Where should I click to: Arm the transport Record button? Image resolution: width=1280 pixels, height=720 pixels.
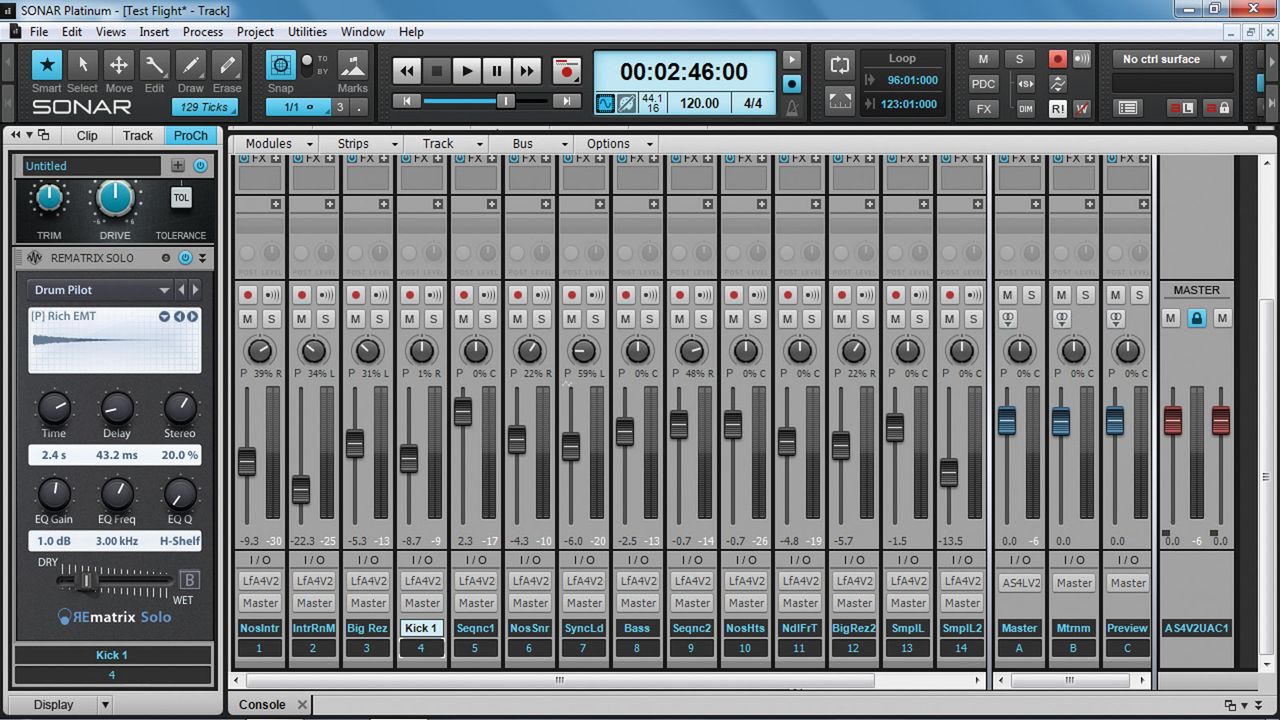(x=567, y=71)
